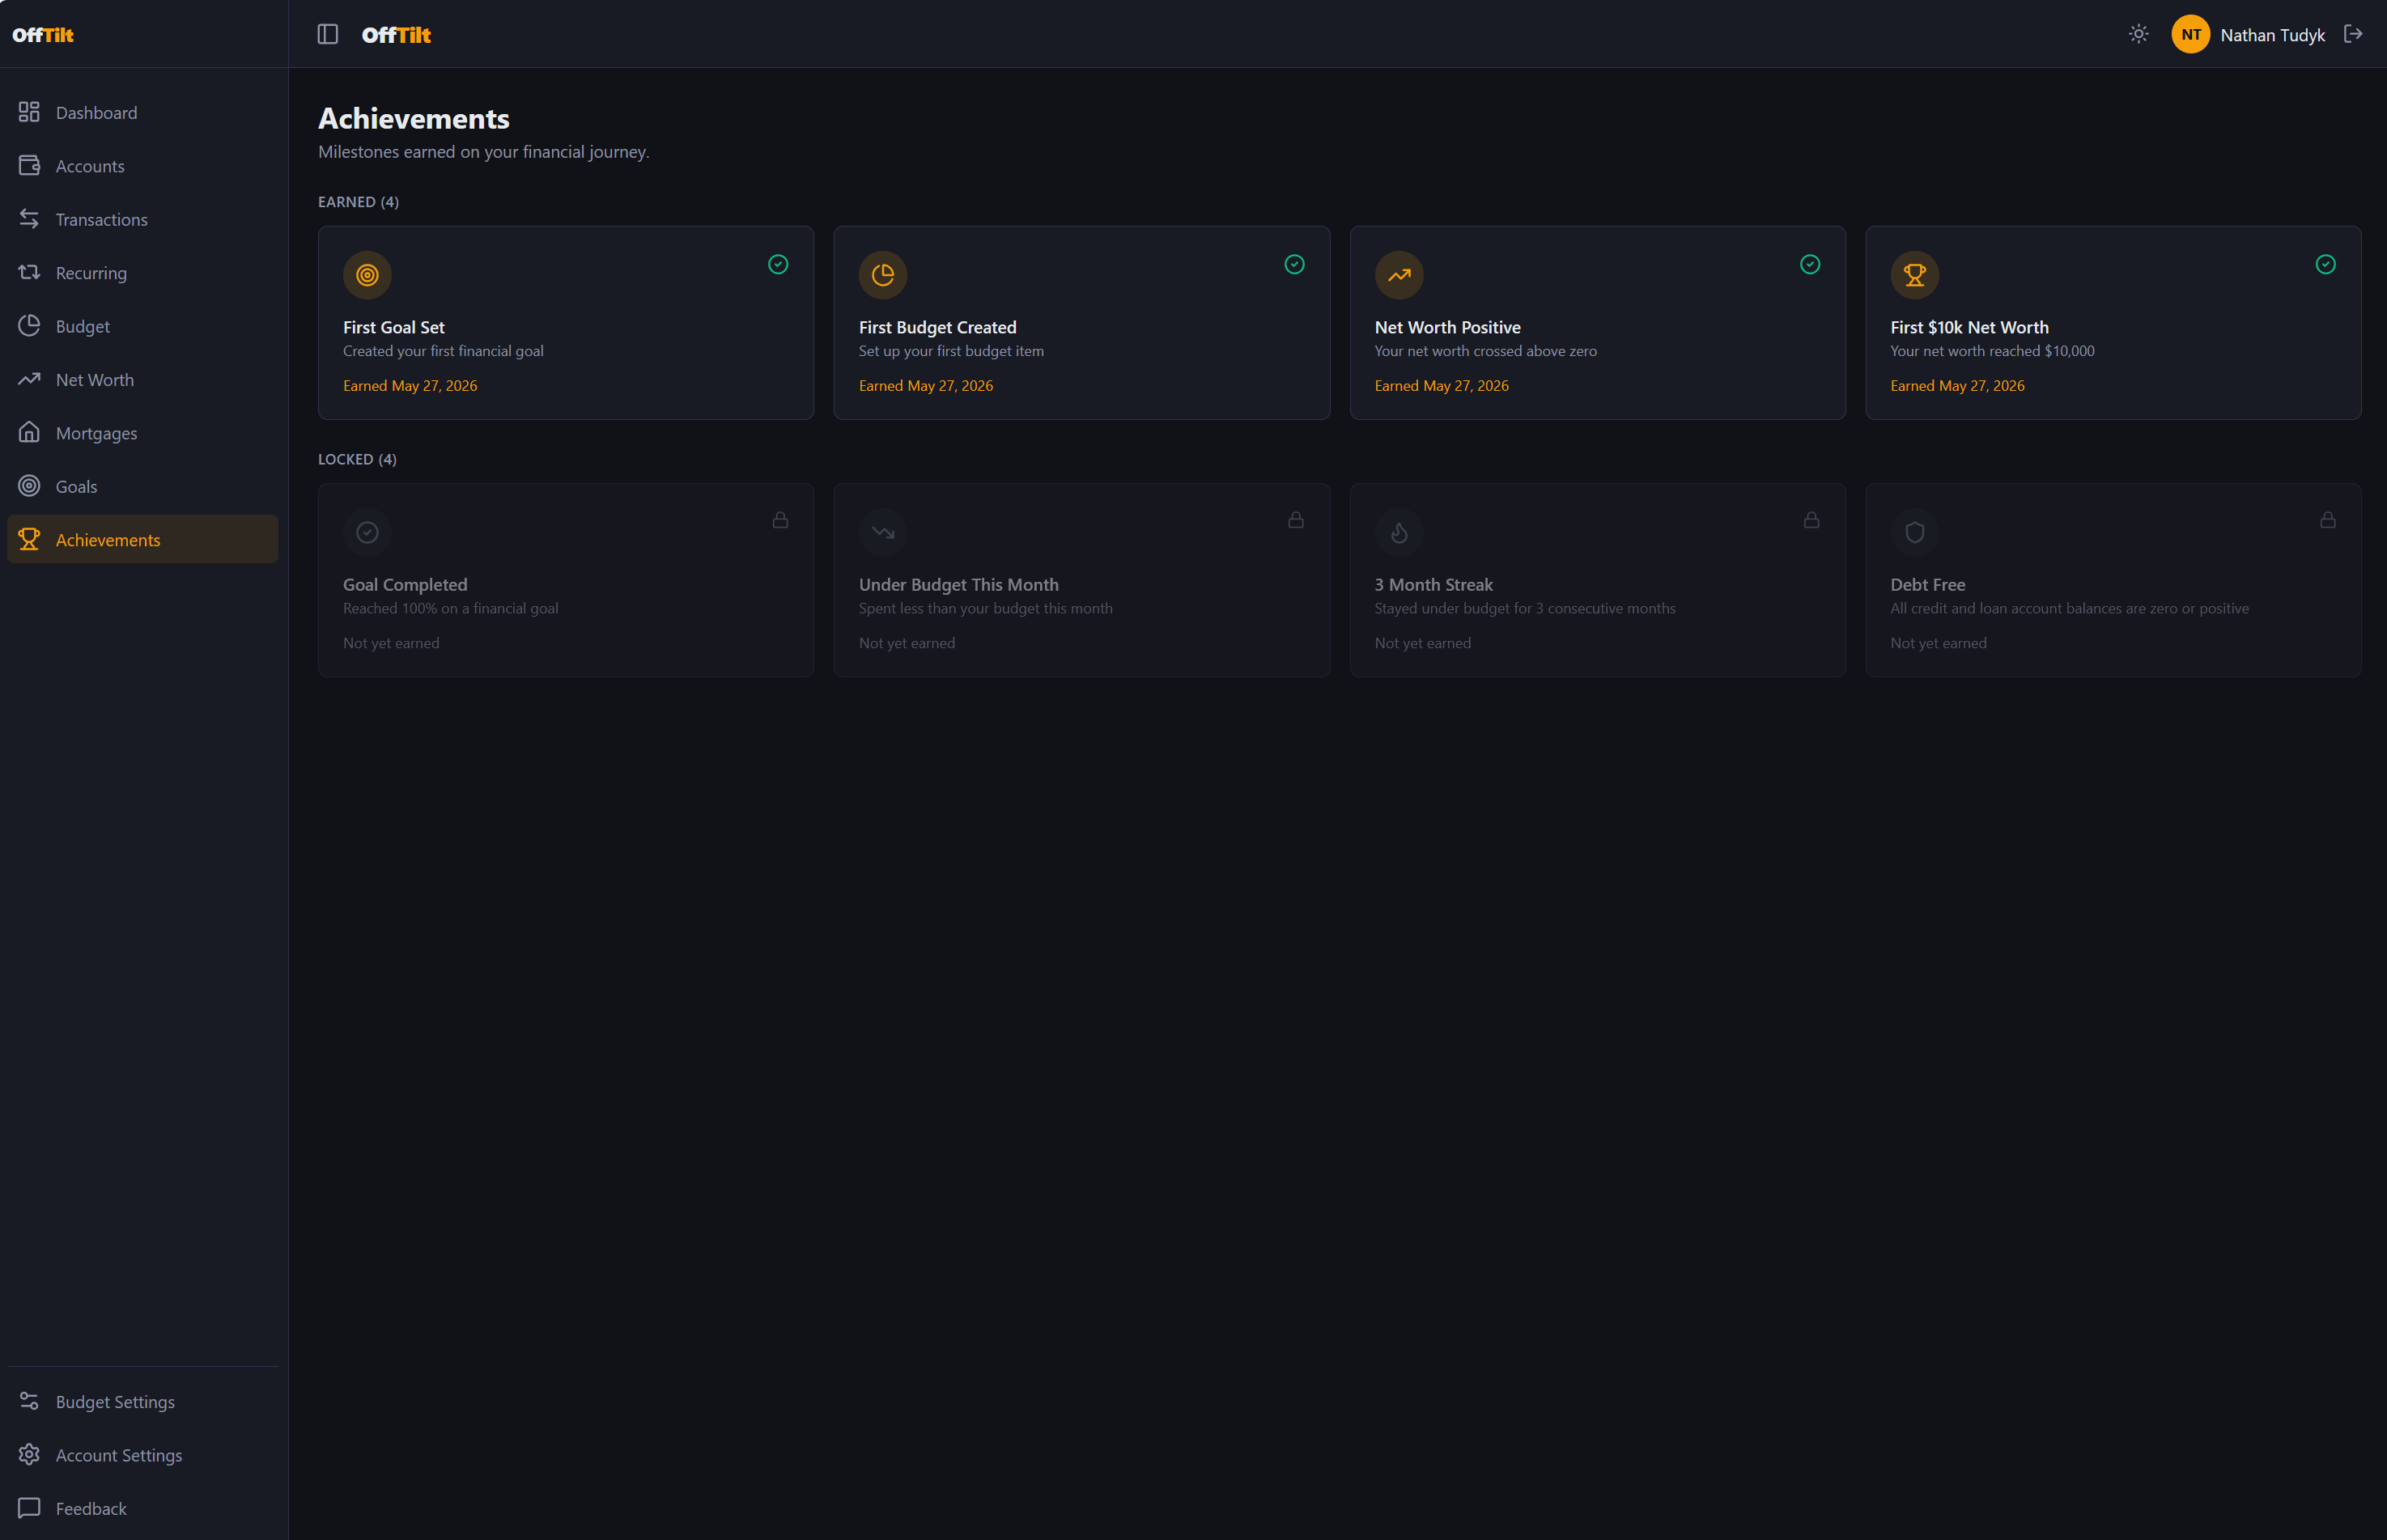The height and width of the screenshot is (1540, 2387).
Task: Click the Goal Completed check-circle badge
Action: point(367,532)
